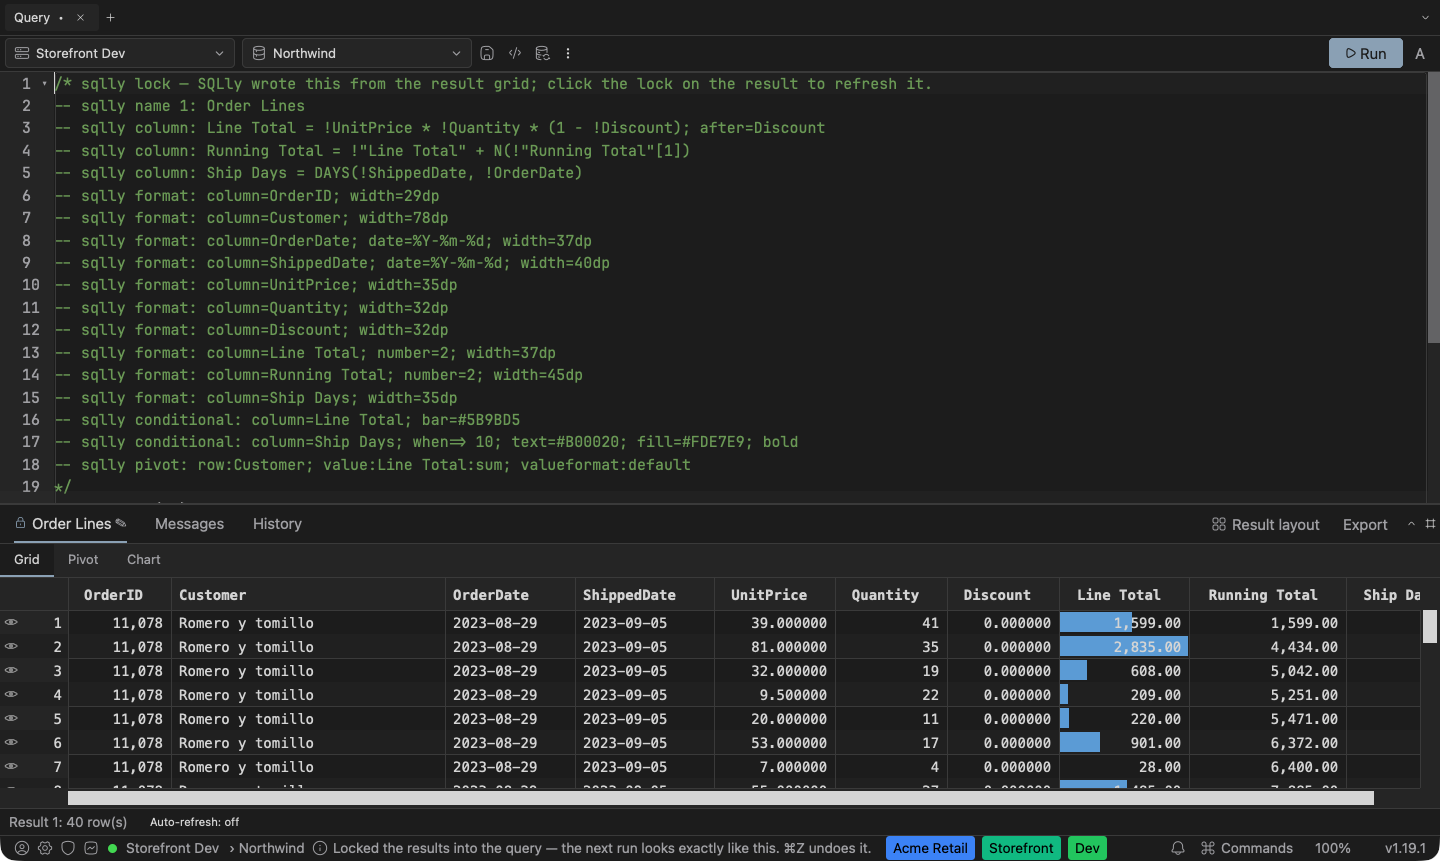Open the three-dot more options menu
This screenshot has height=861, width=1440.
point(568,53)
